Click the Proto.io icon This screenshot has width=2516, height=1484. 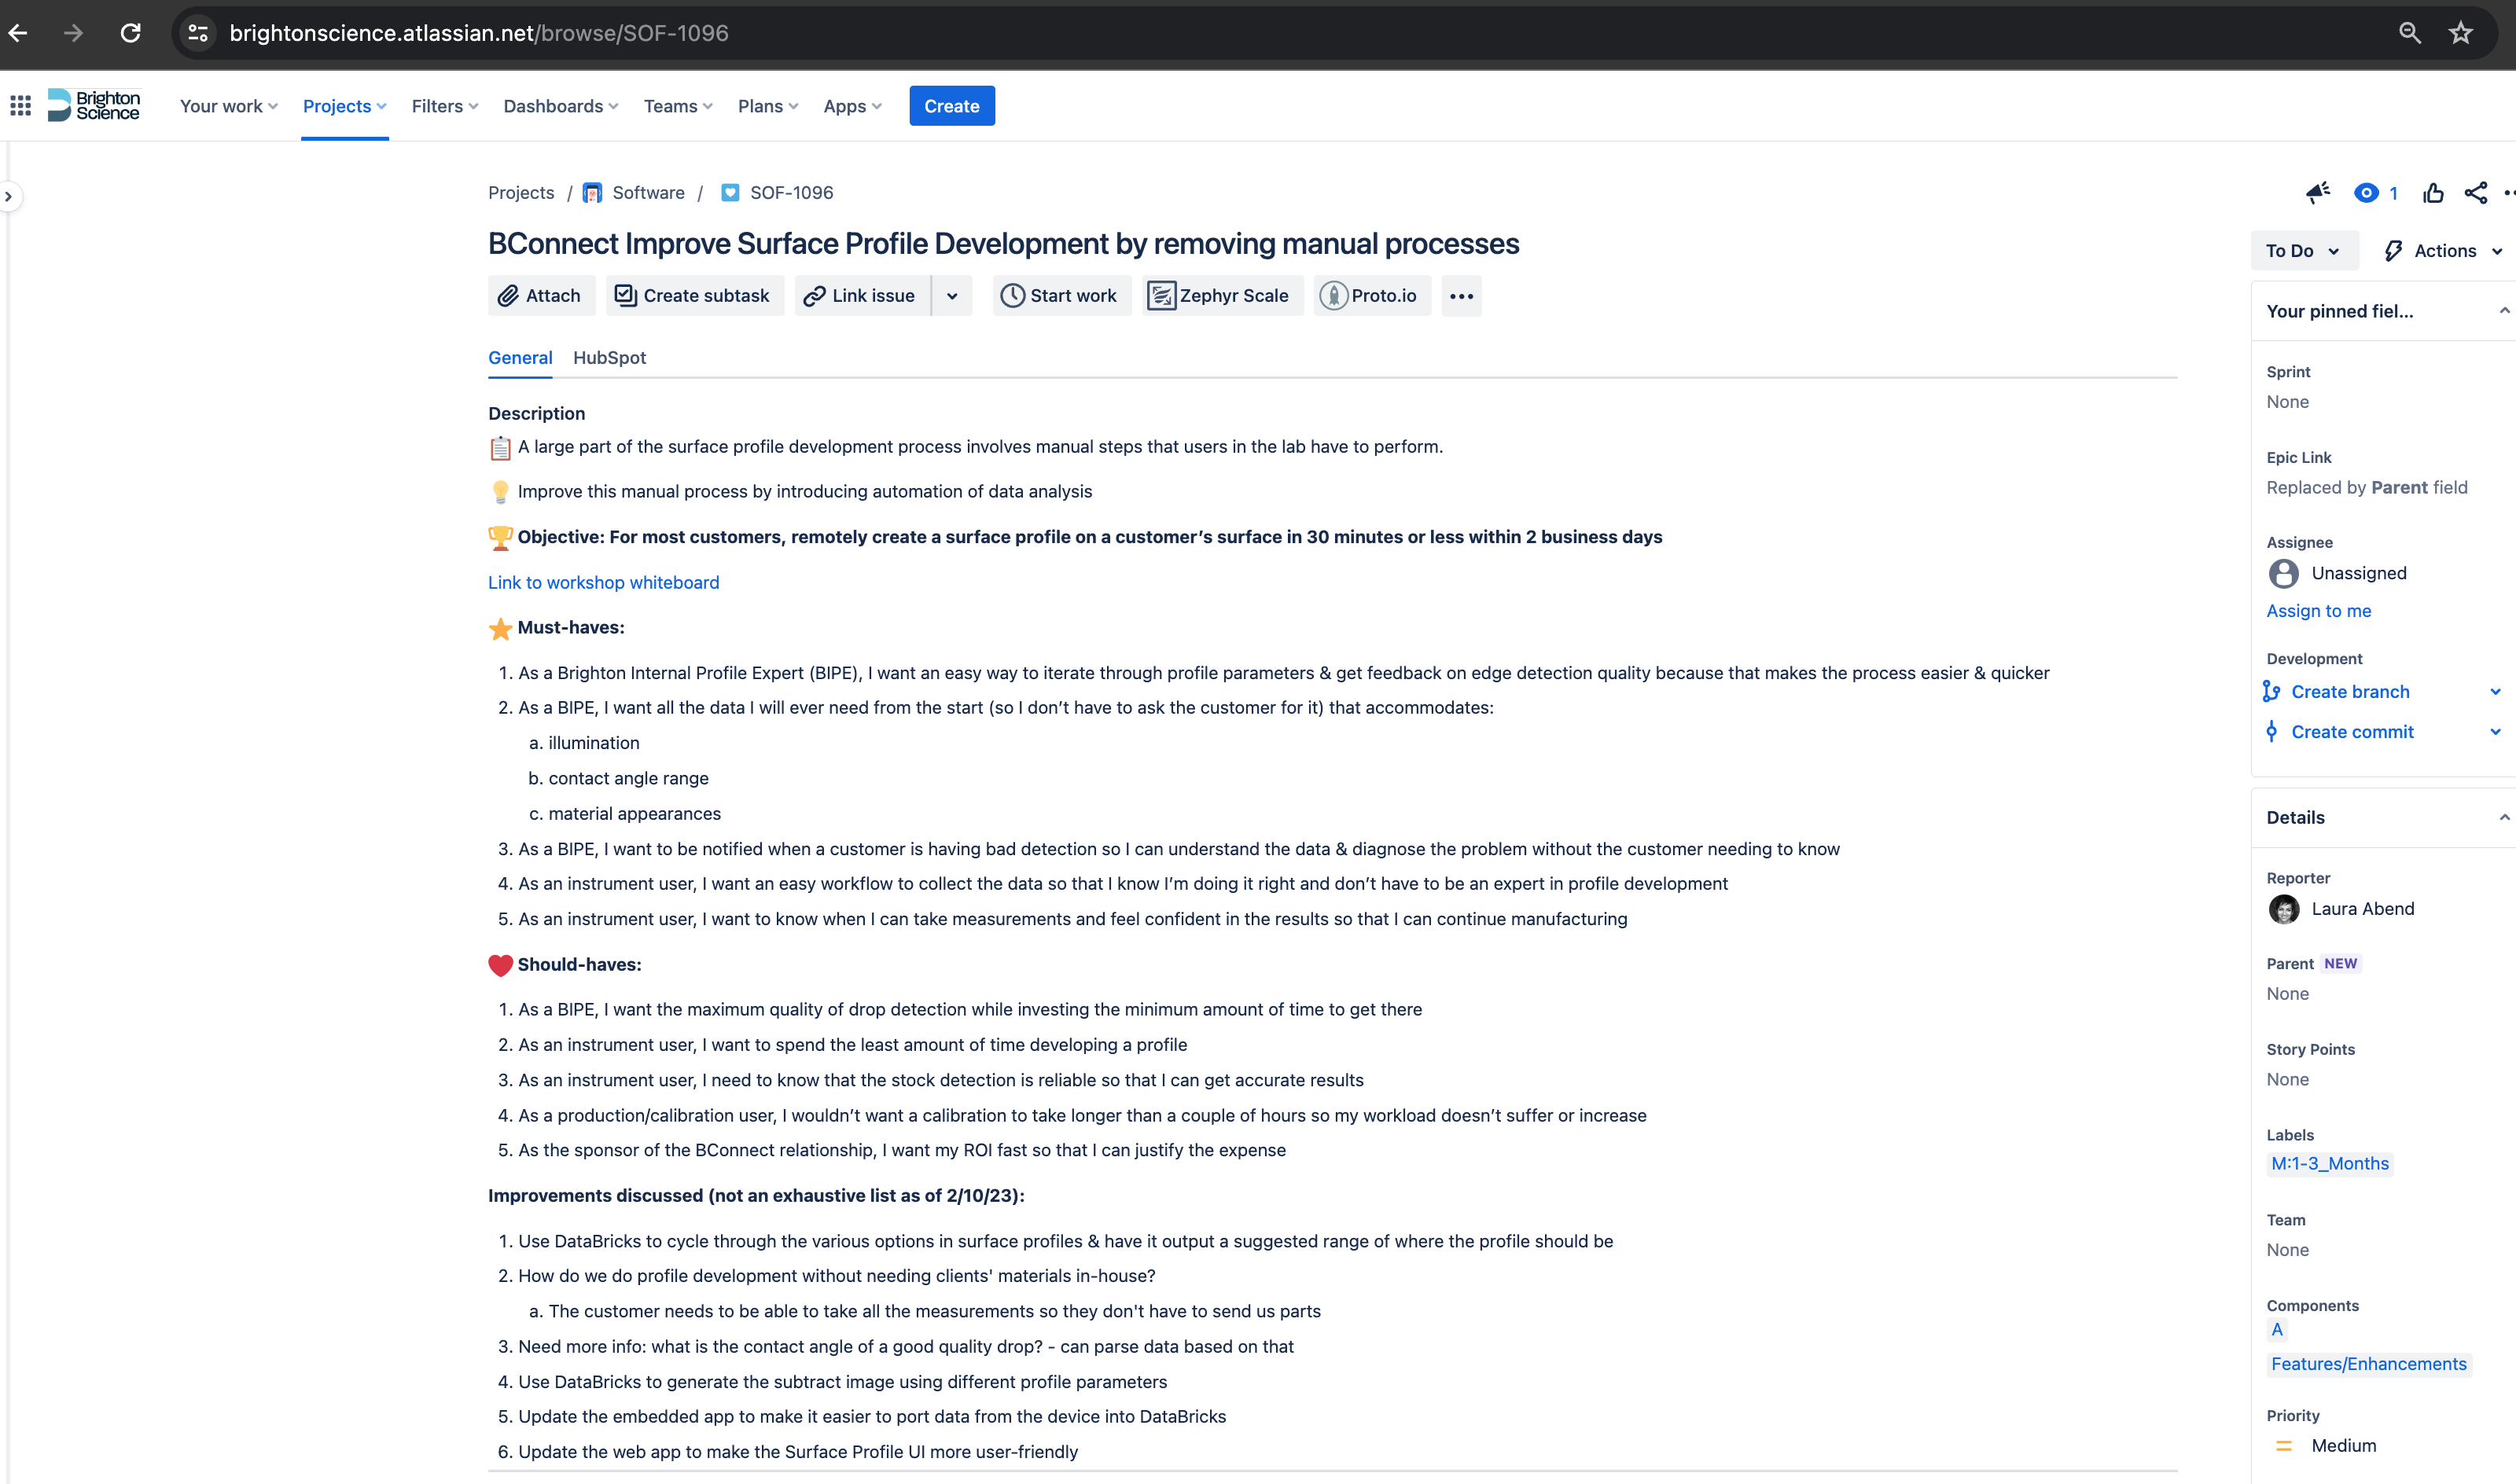pos(1336,295)
